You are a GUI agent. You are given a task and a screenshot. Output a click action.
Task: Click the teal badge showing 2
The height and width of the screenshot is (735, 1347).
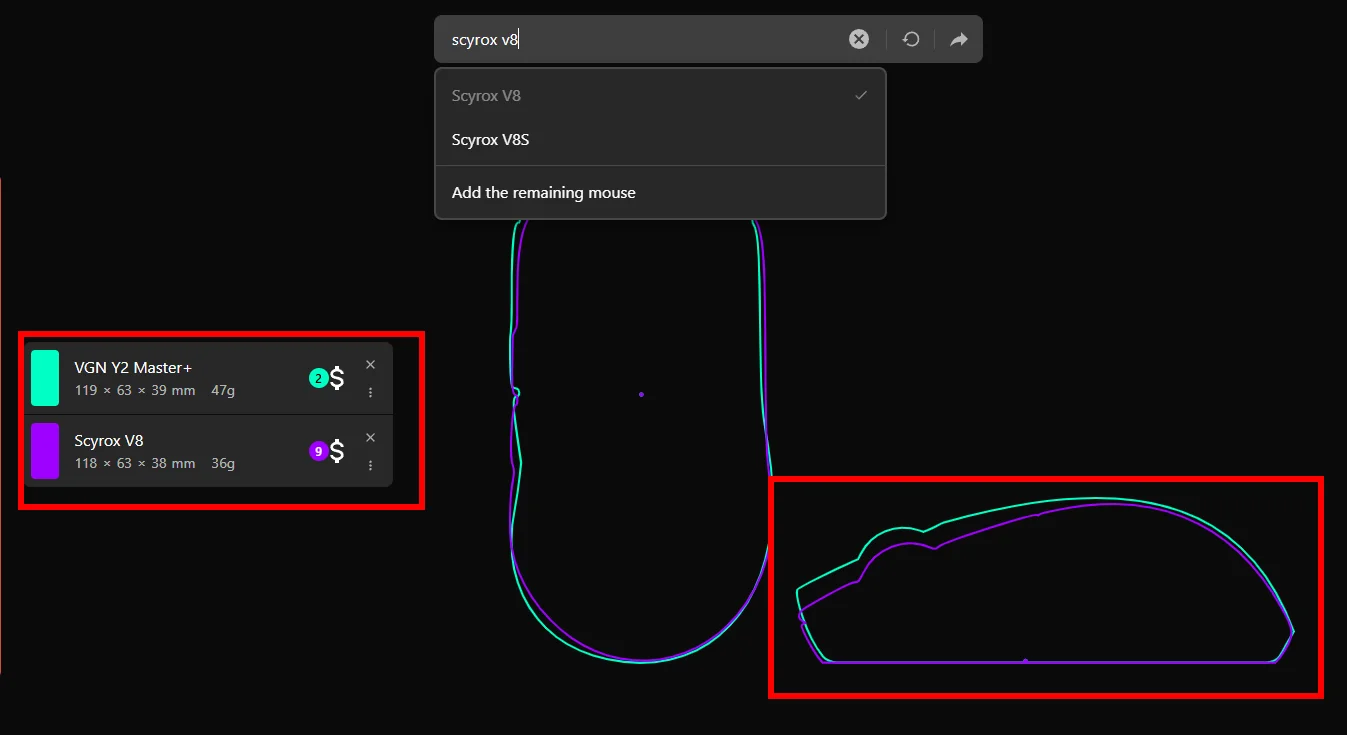[x=318, y=378]
